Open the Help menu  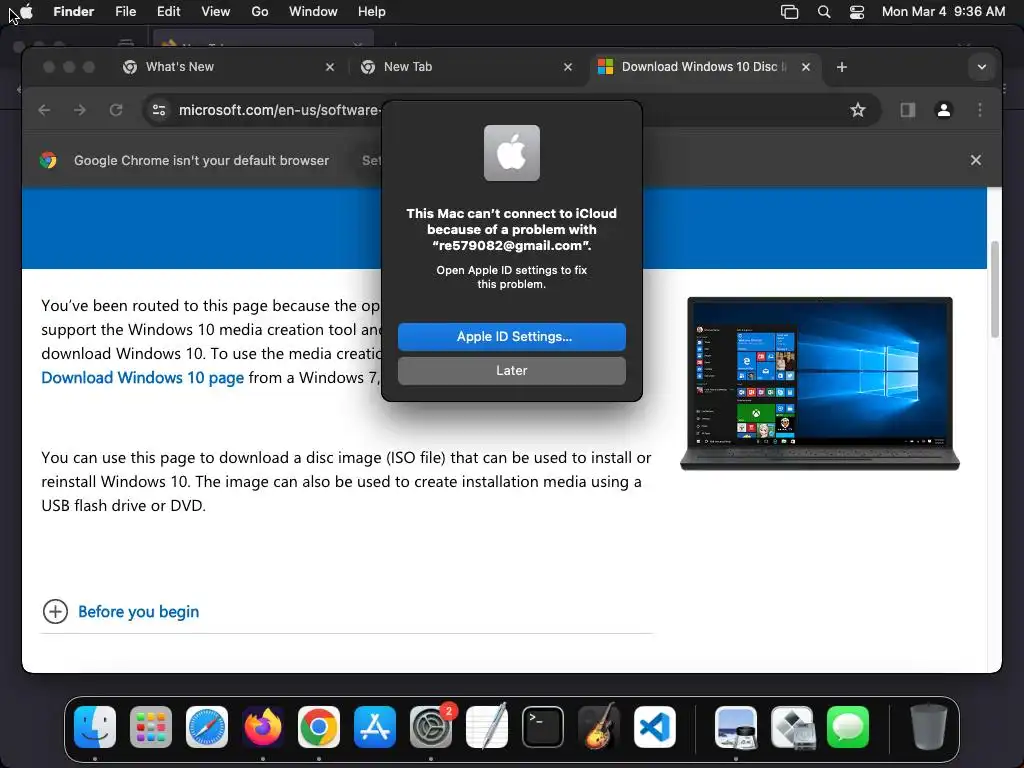point(372,12)
